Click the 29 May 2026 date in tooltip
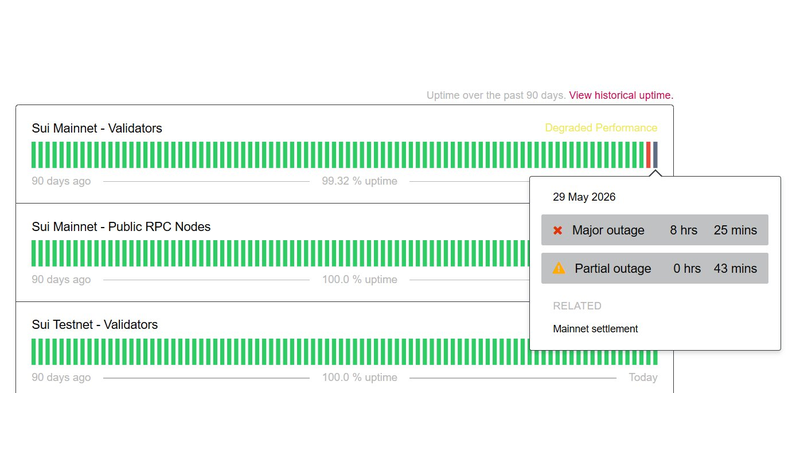 point(584,197)
